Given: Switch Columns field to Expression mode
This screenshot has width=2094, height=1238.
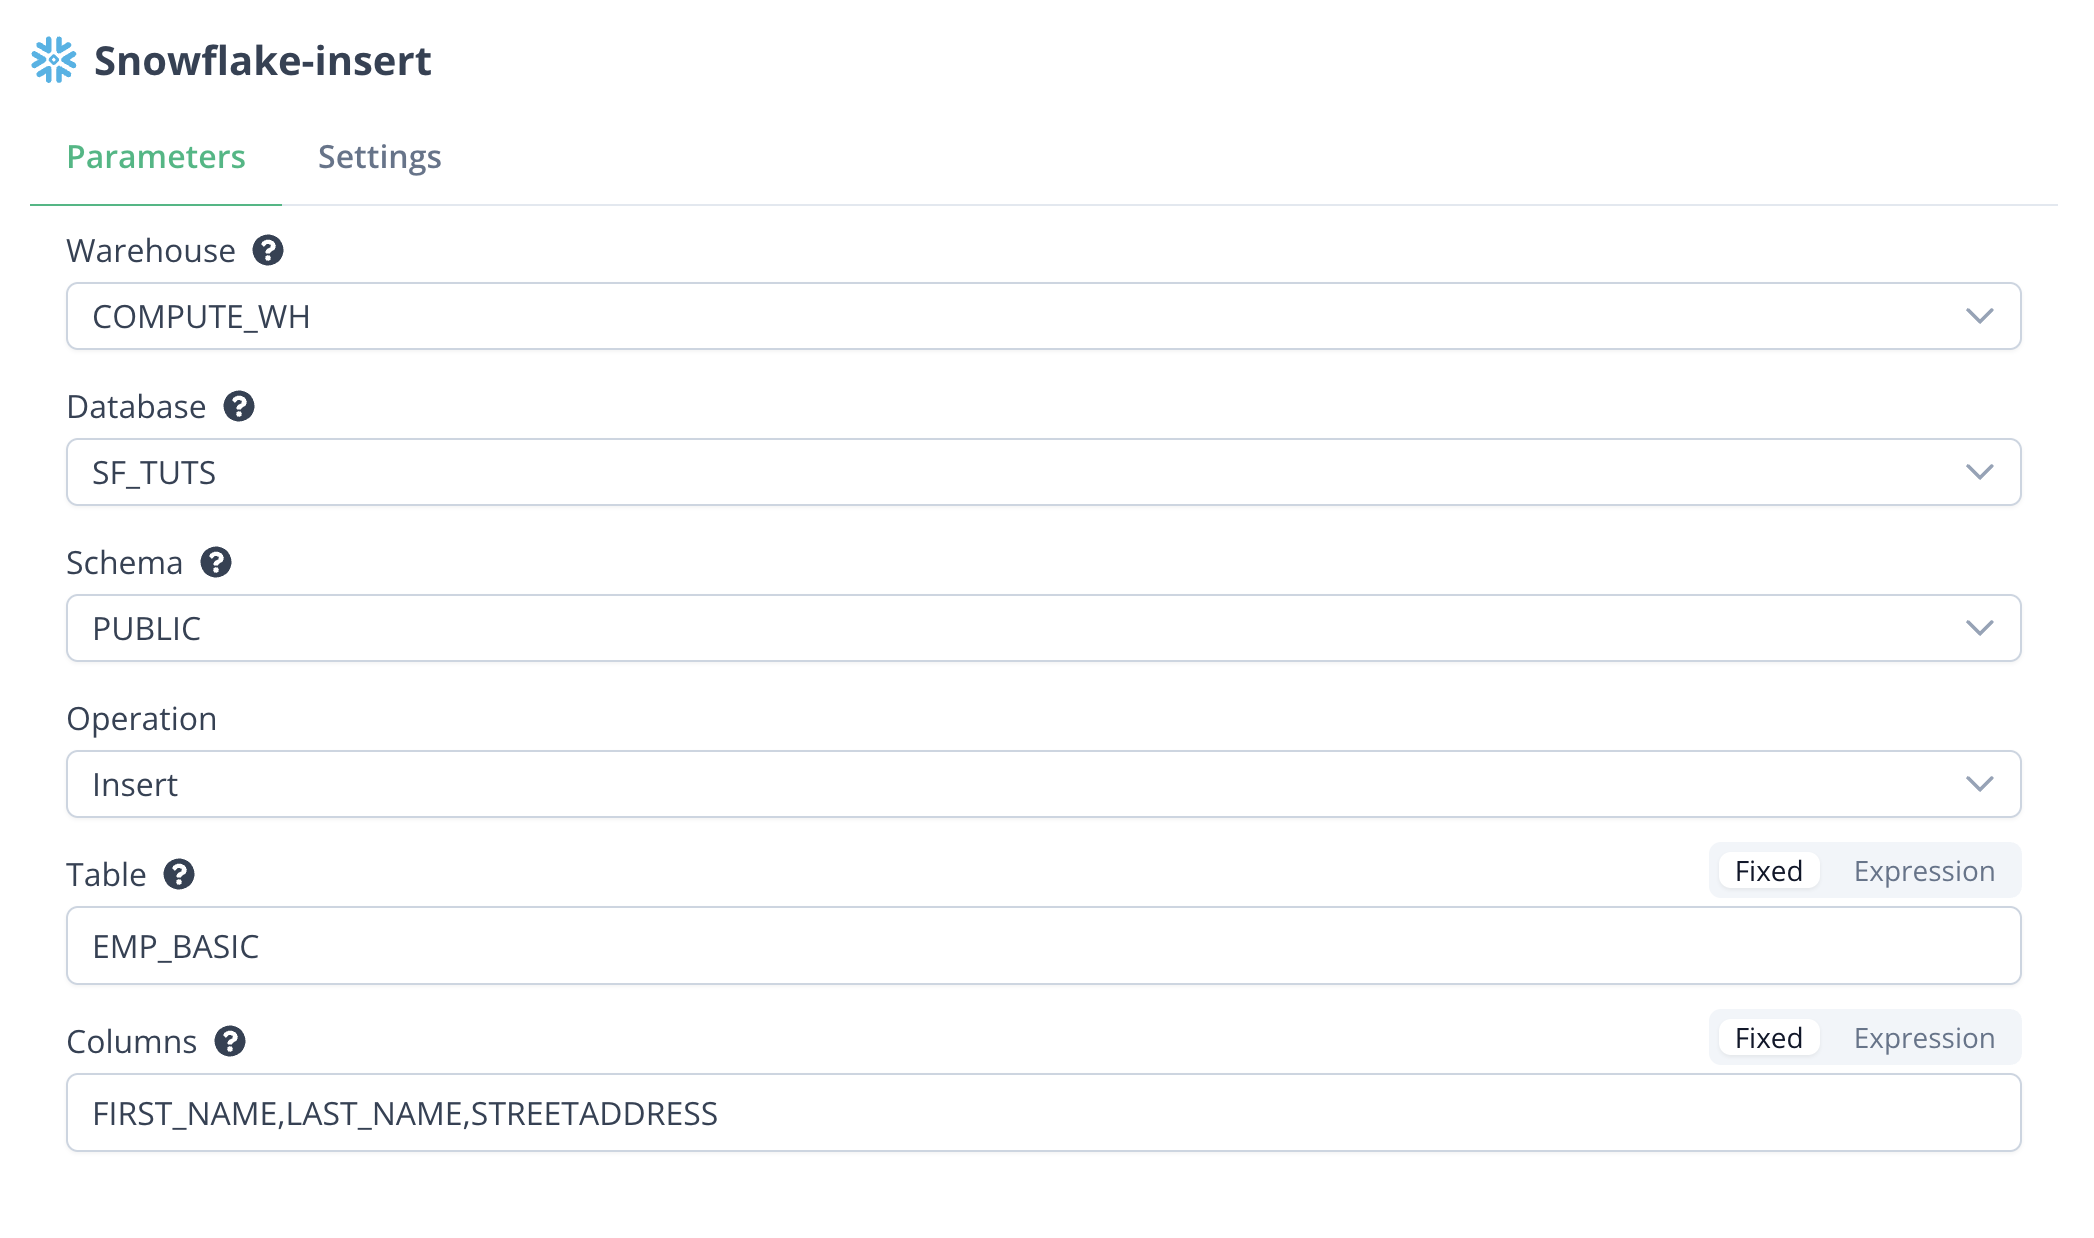Looking at the screenshot, I should 1923,1038.
